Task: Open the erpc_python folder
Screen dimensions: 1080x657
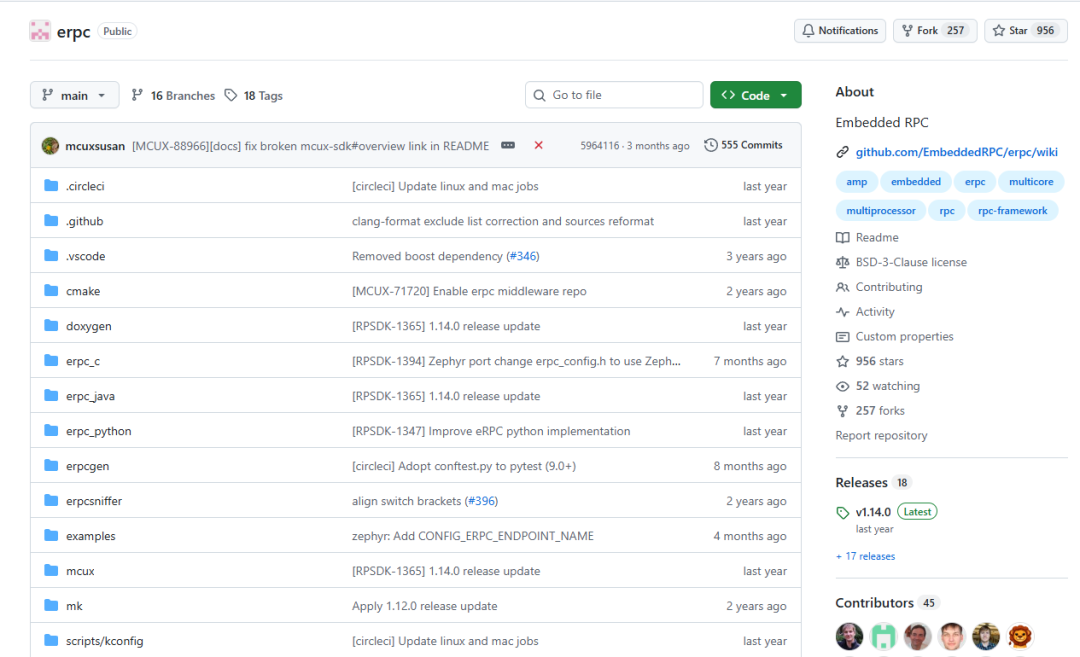Action: [98, 431]
